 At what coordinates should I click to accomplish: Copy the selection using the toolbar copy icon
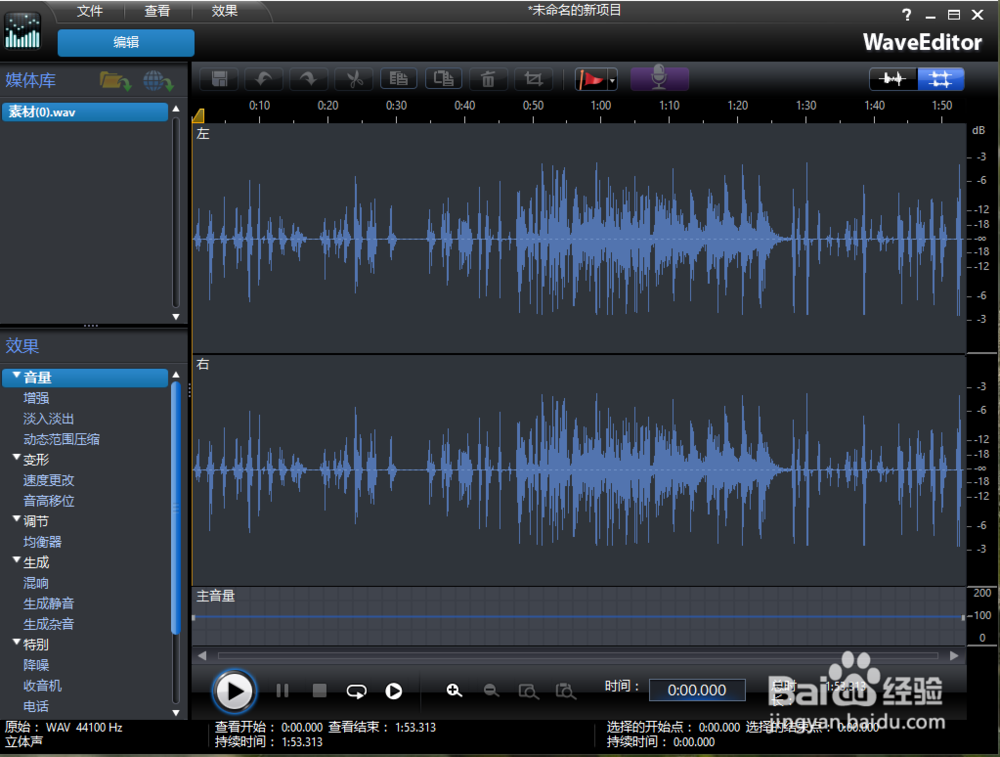tap(399, 79)
